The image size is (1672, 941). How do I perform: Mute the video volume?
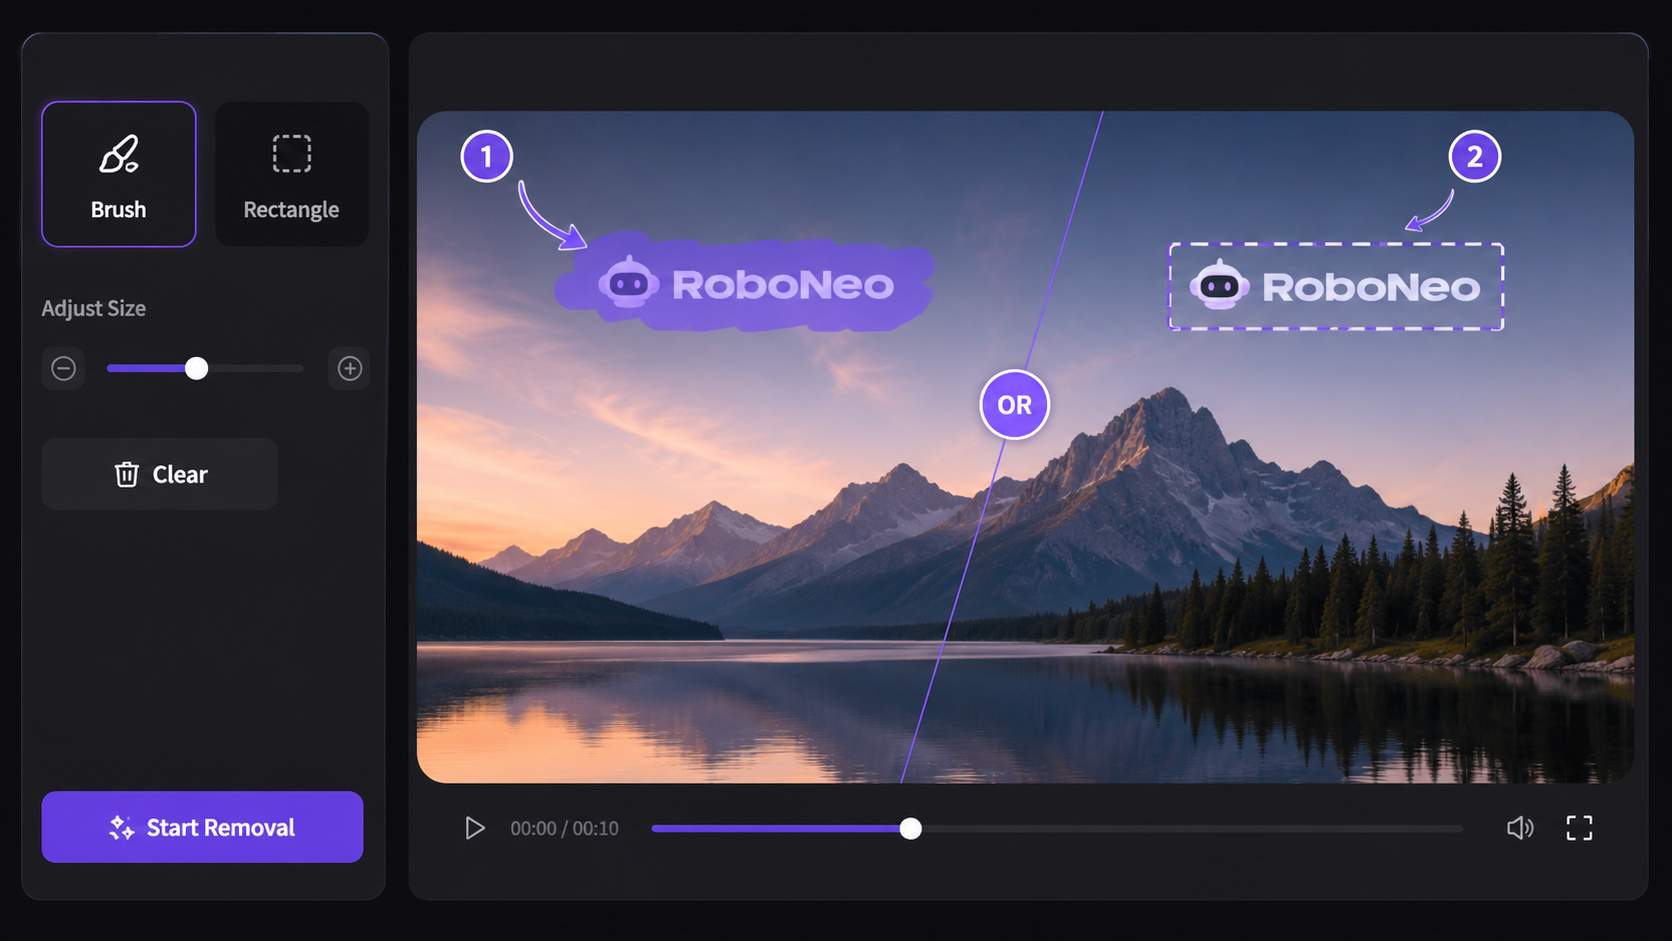[x=1520, y=828]
